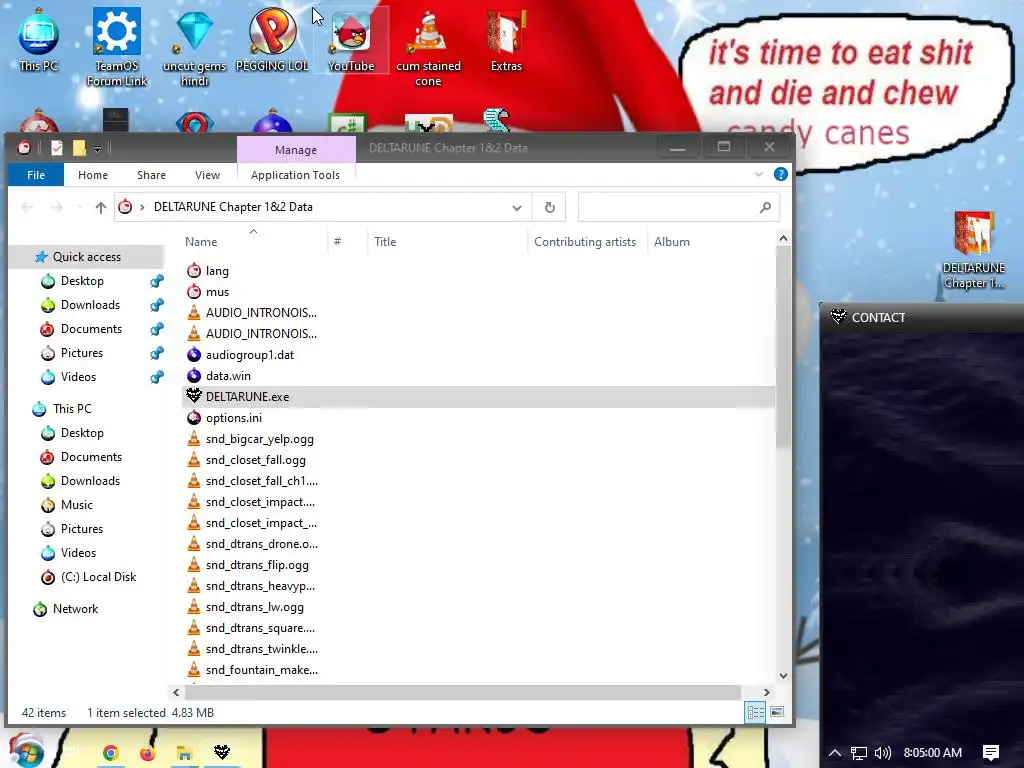Open uncut gems hindi desktop shortcut
1024x768 pixels.
pyautogui.click(x=195, y=46)
